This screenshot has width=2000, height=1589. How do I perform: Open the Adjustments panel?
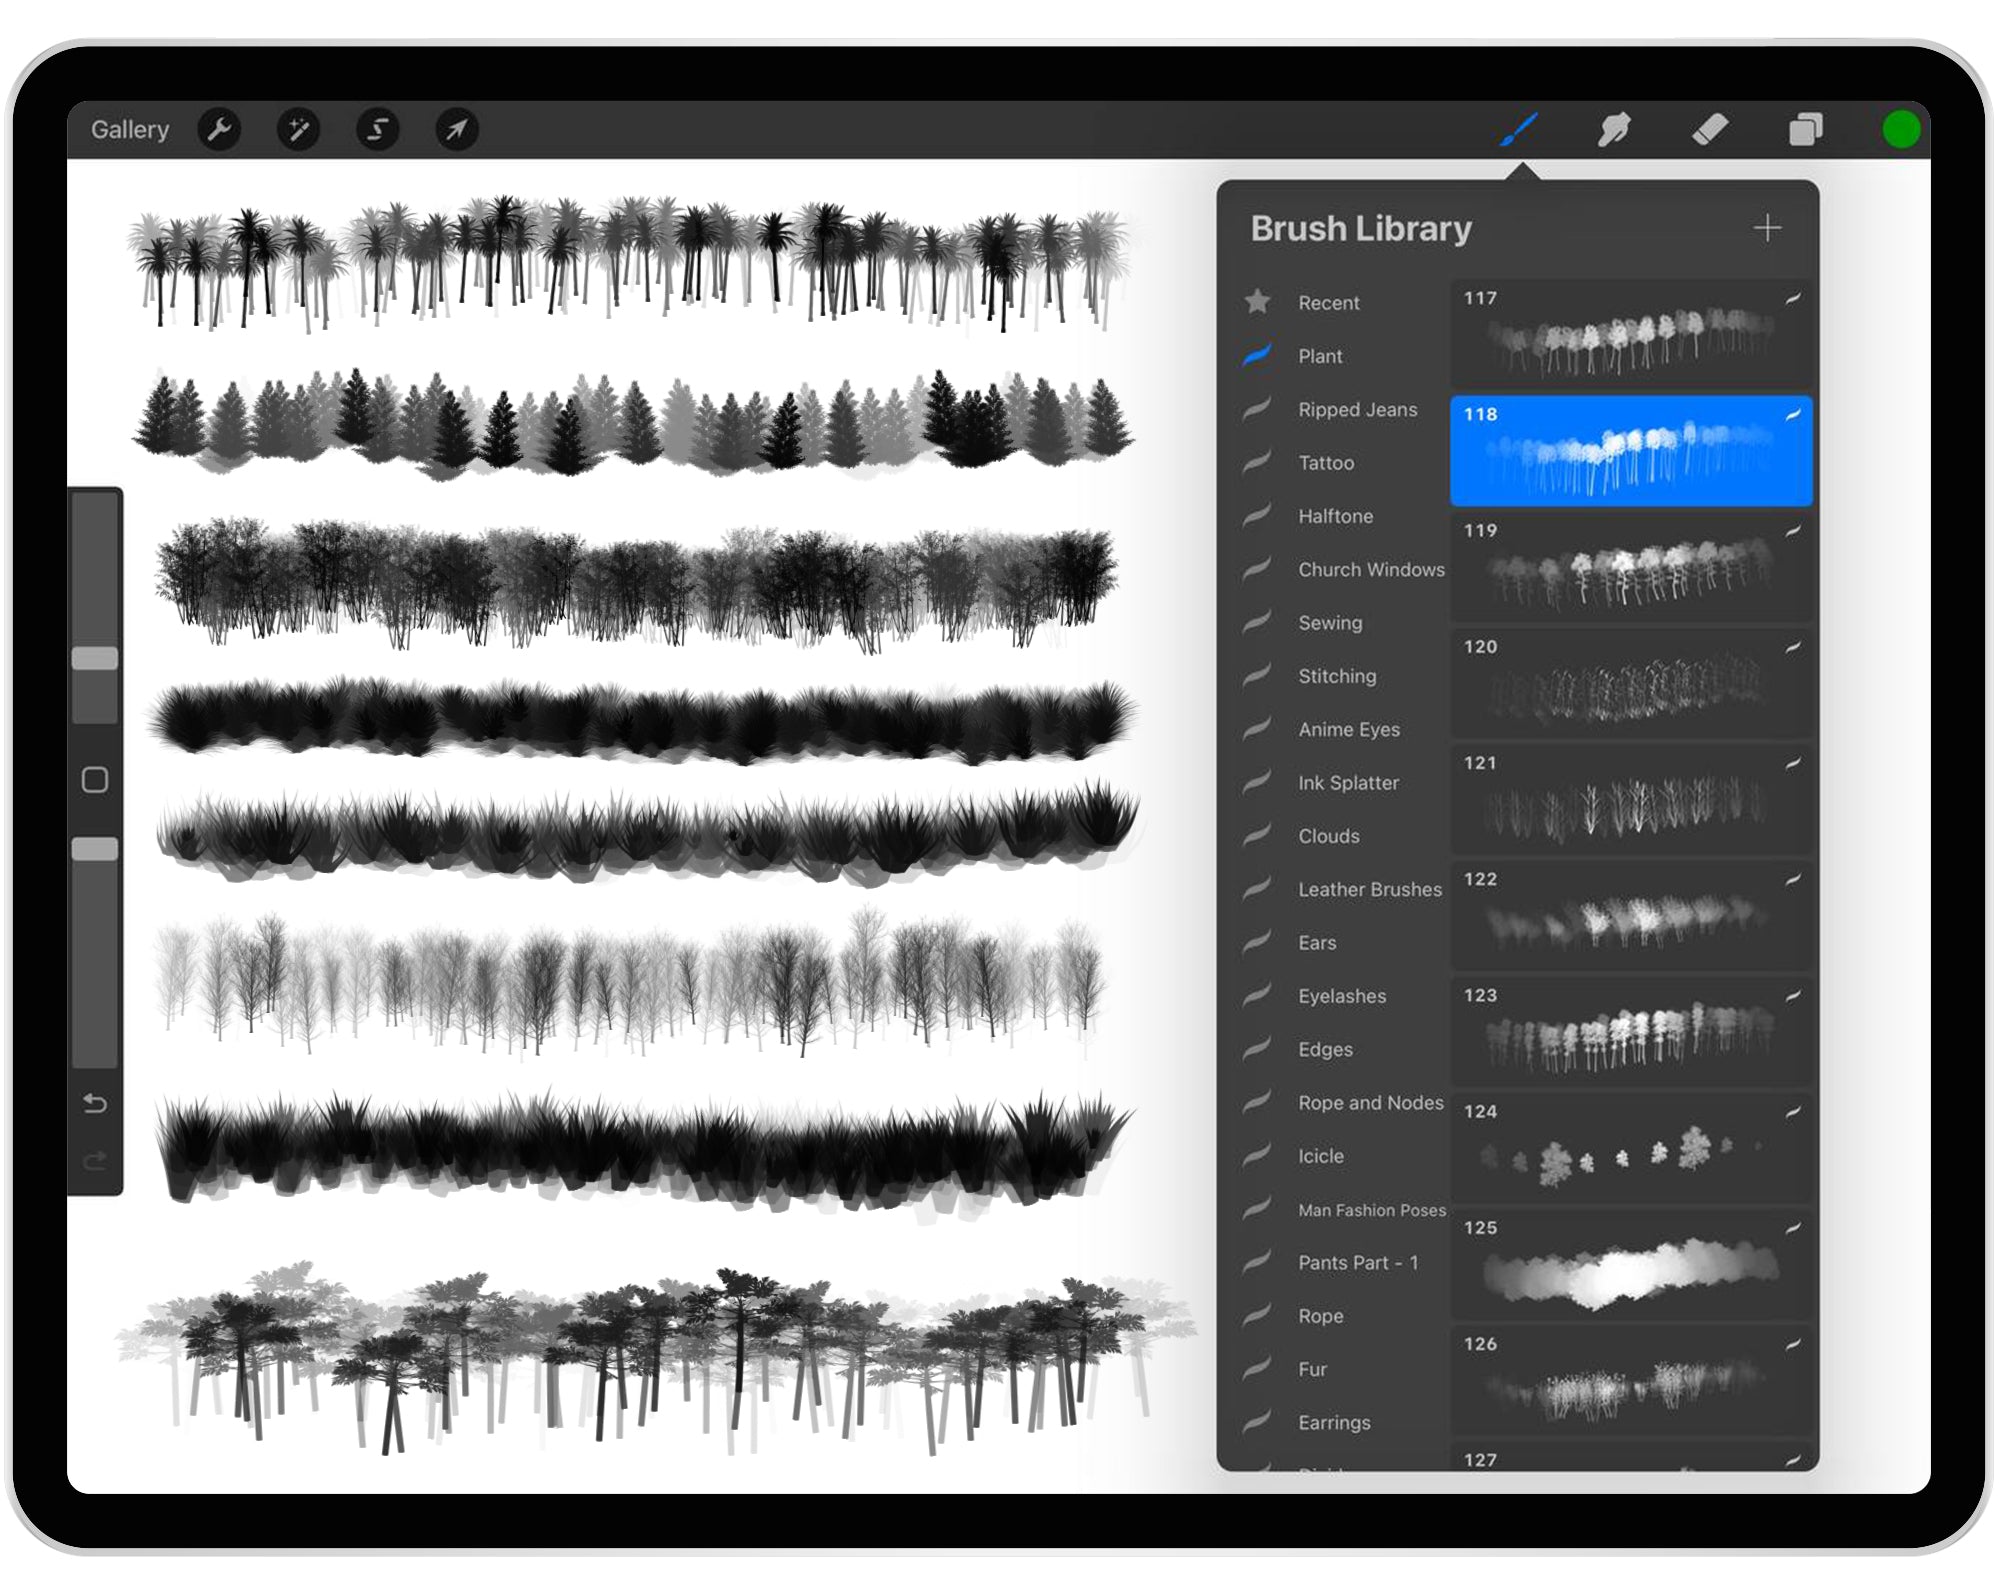tap(298, 128)
